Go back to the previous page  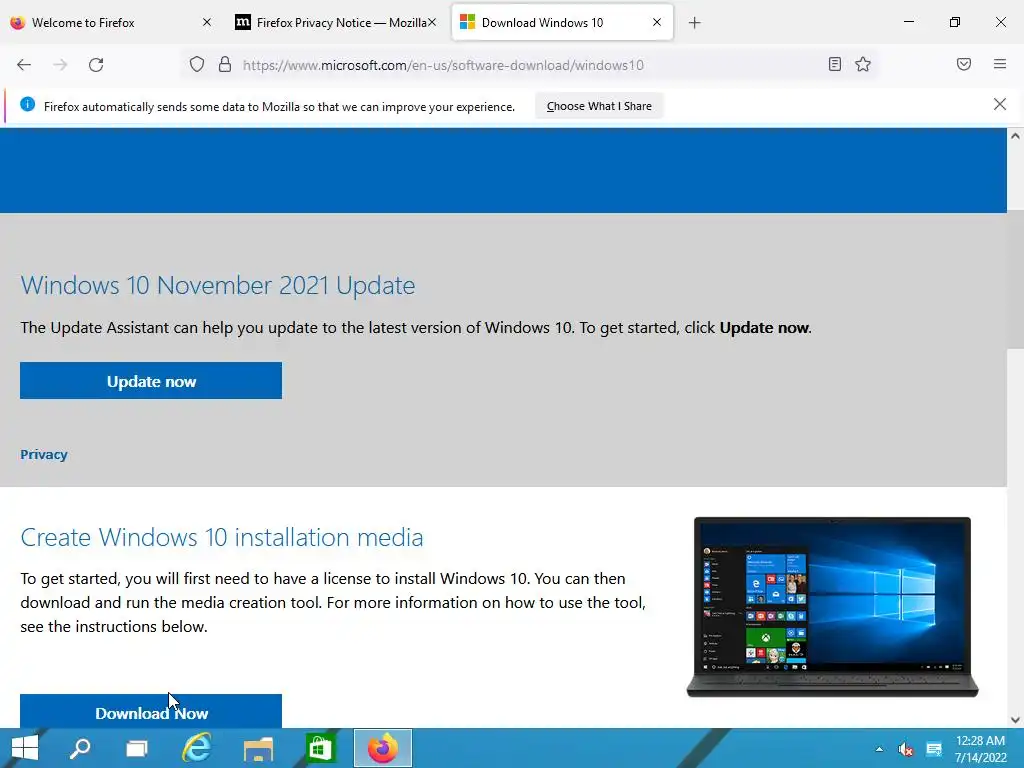(24, 65)
